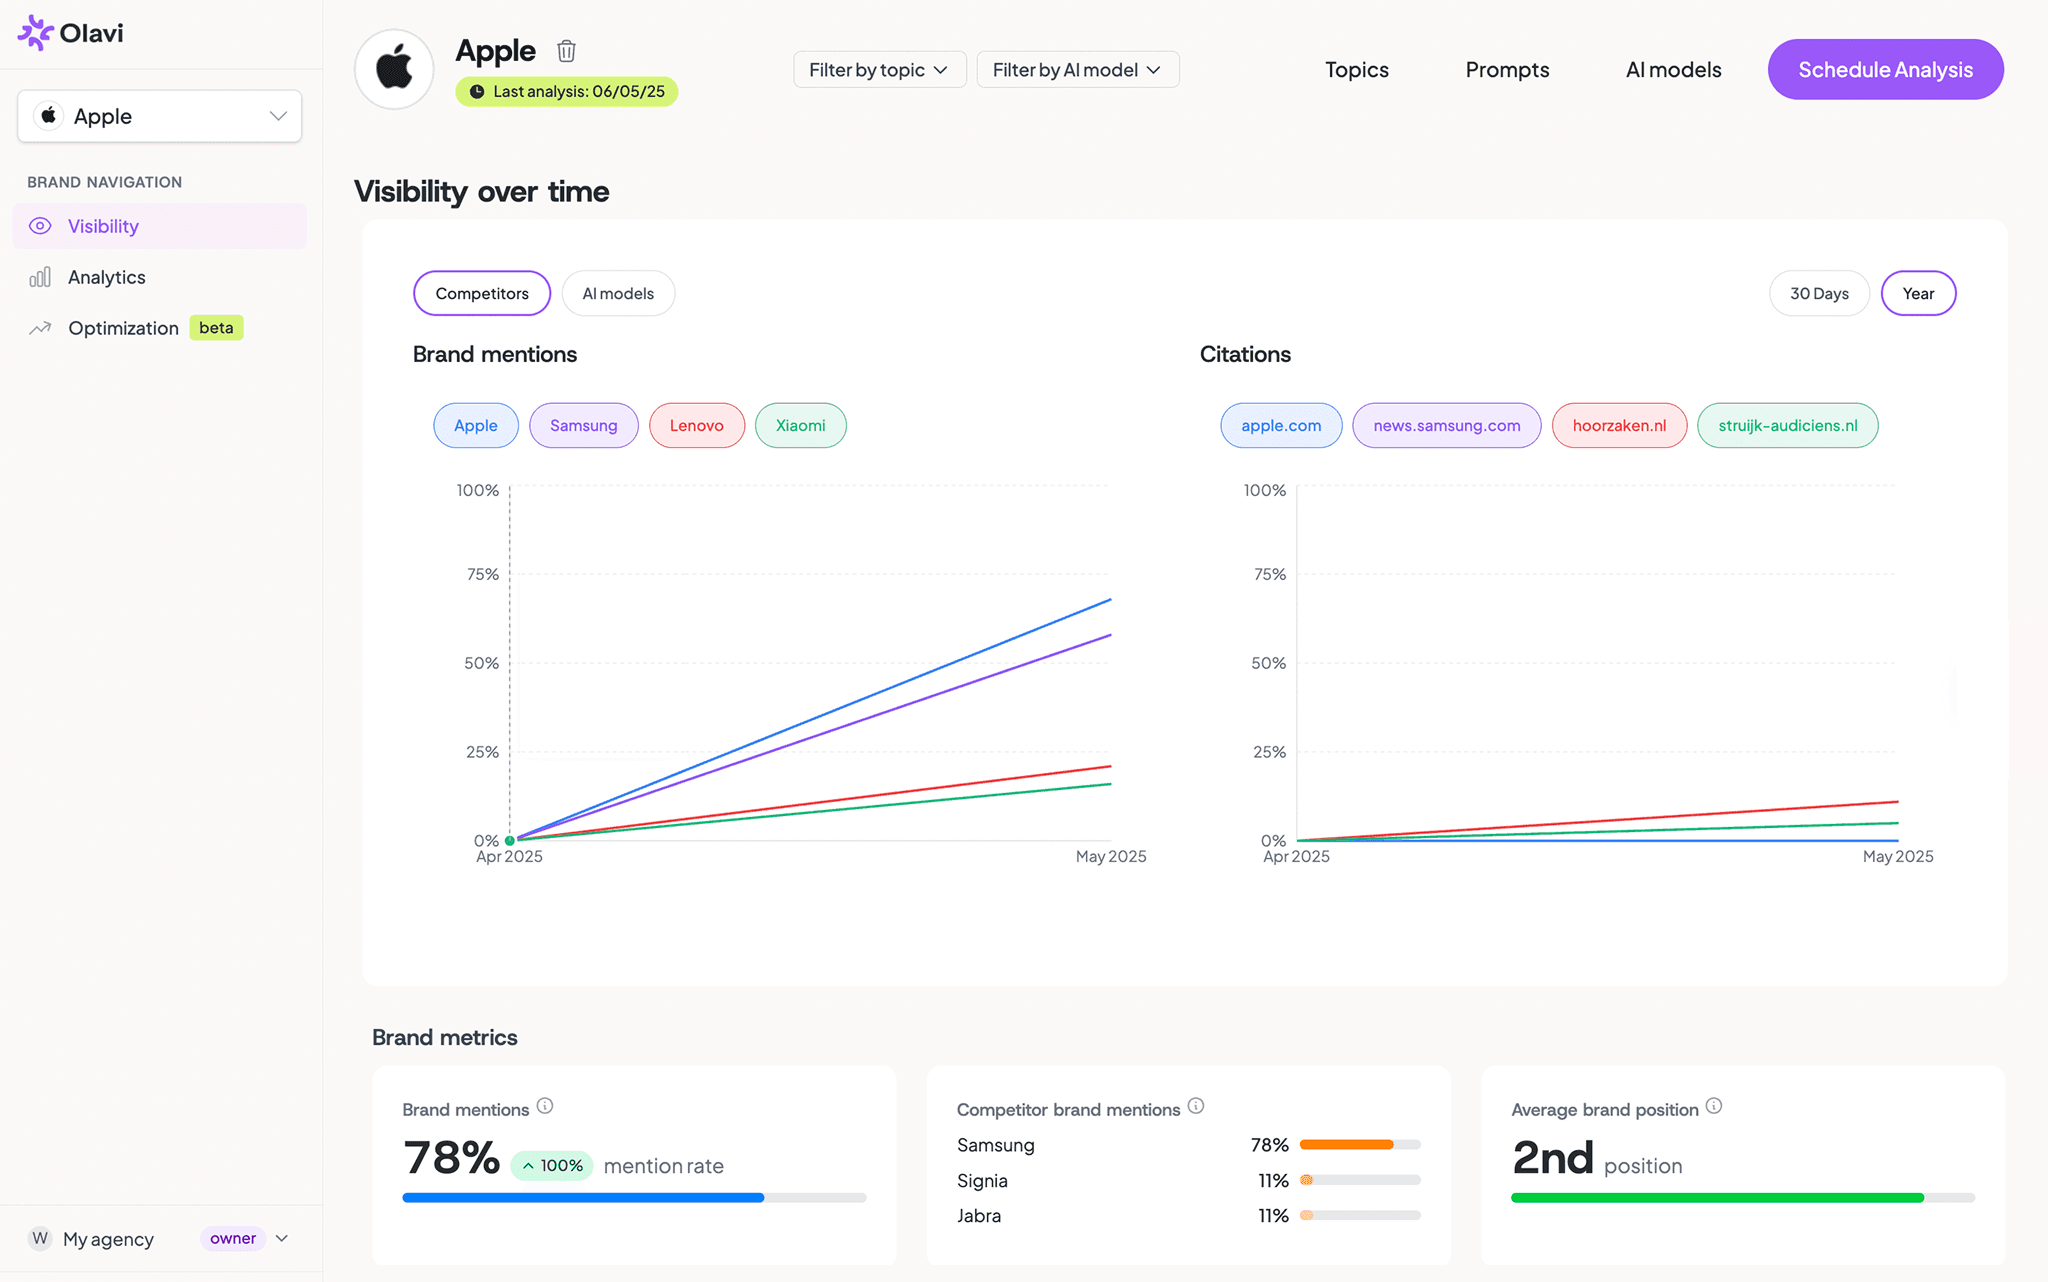Click the Schedule Analysis button

[1884, 69]
